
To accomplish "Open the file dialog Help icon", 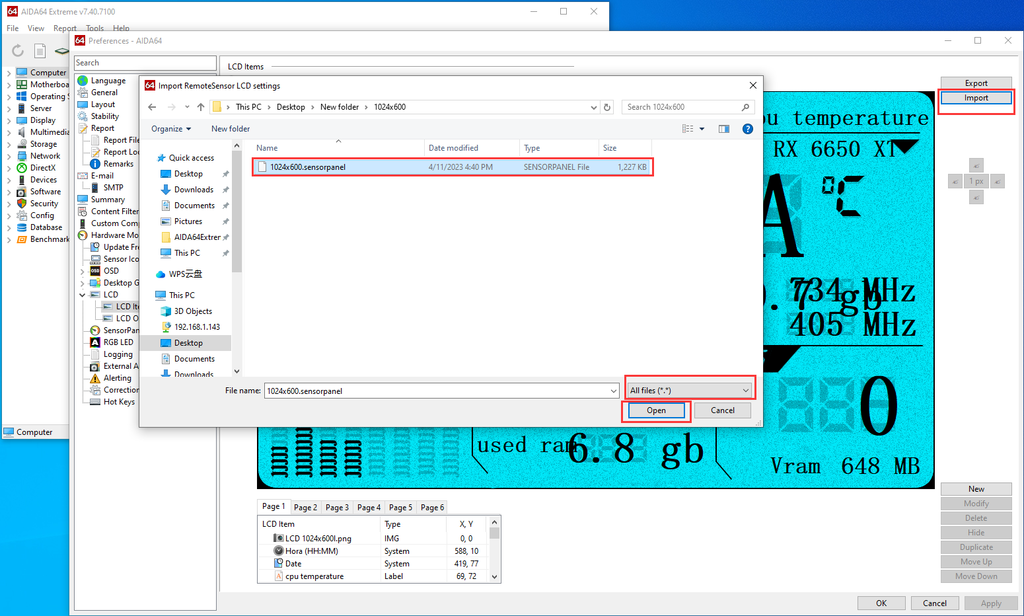I will [747, 128].
